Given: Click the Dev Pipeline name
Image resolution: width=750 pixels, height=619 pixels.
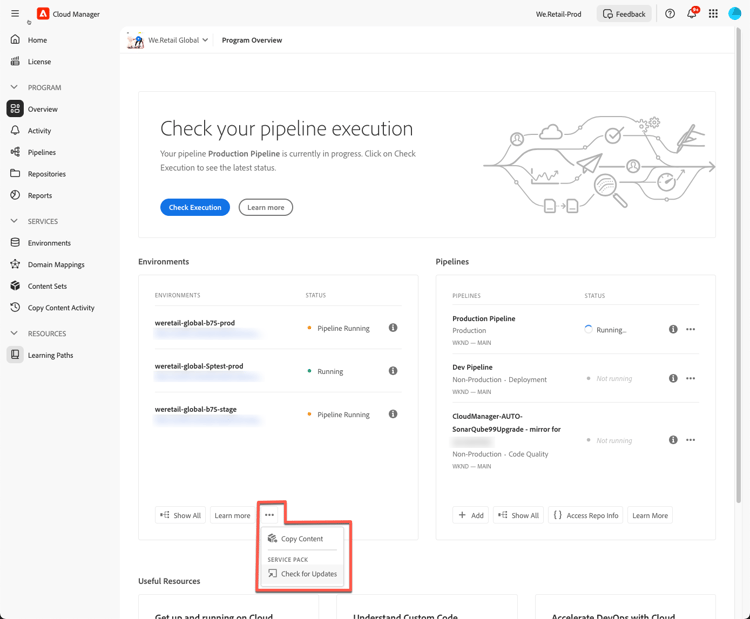Looking at the screenshot, I should [x=472, y=367].
